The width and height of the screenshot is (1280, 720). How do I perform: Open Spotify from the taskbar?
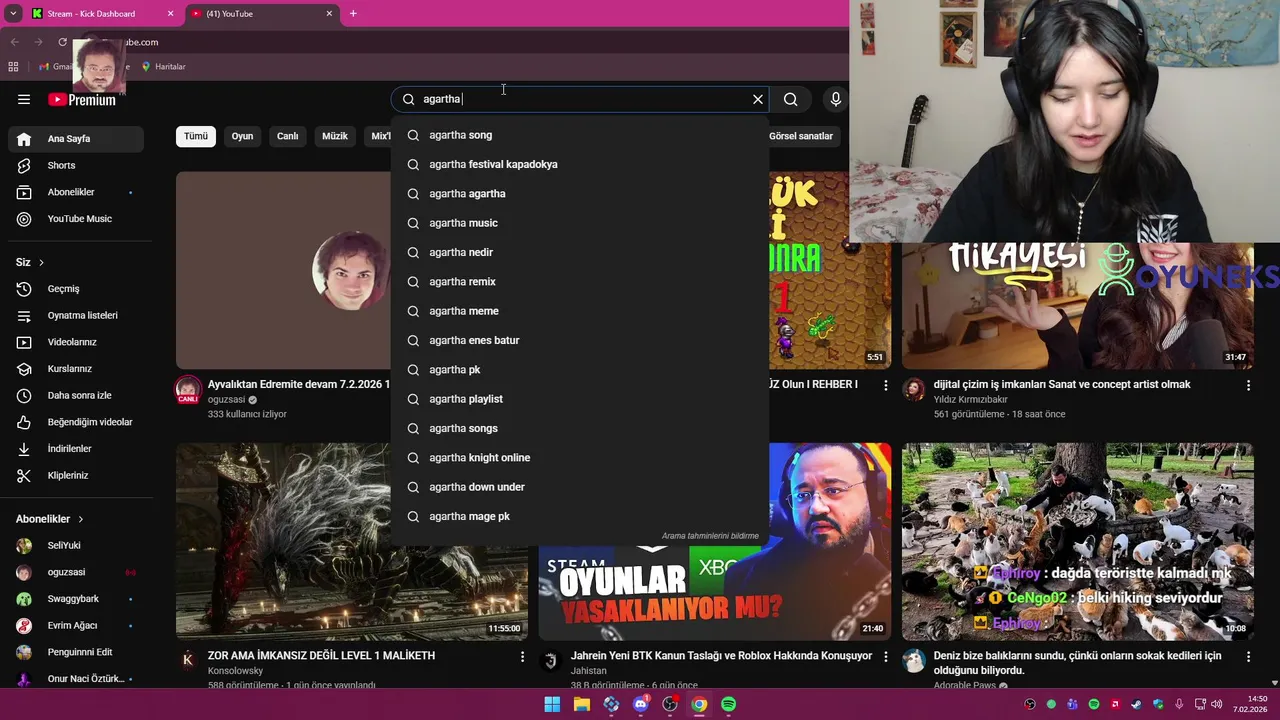[x=729, y=704]
